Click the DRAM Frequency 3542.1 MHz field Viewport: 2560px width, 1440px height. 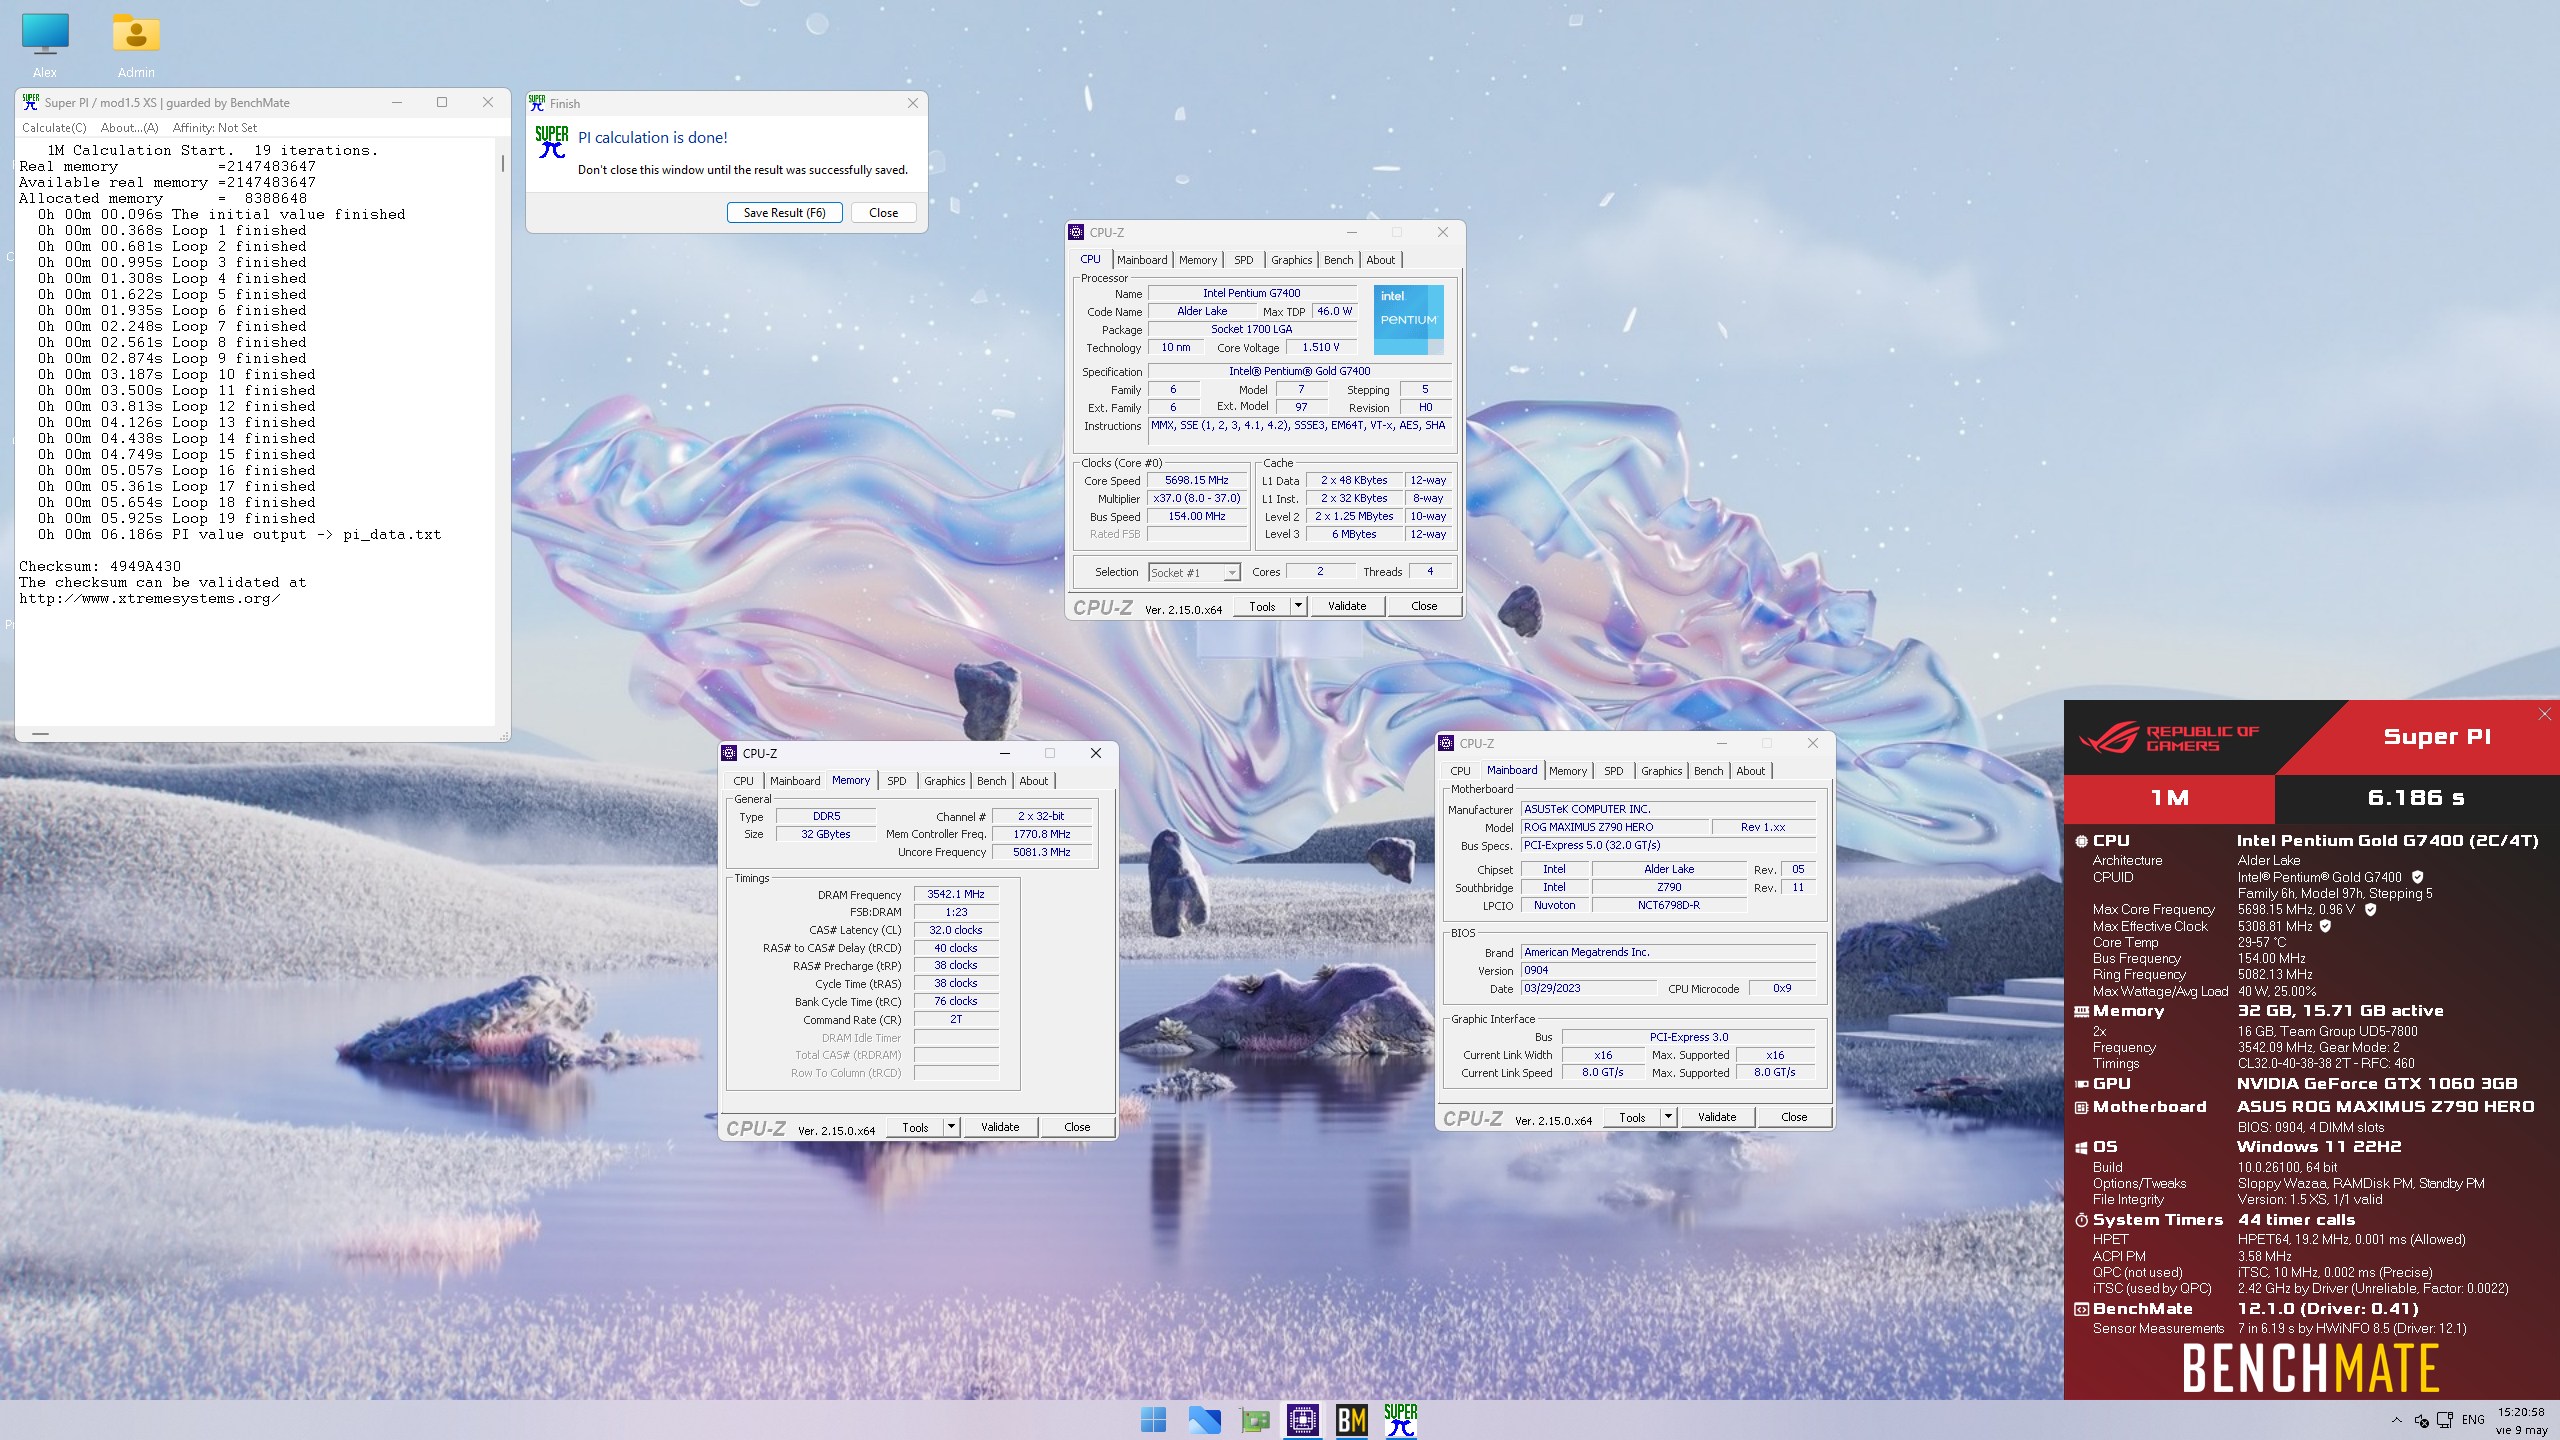pos(956,895)
